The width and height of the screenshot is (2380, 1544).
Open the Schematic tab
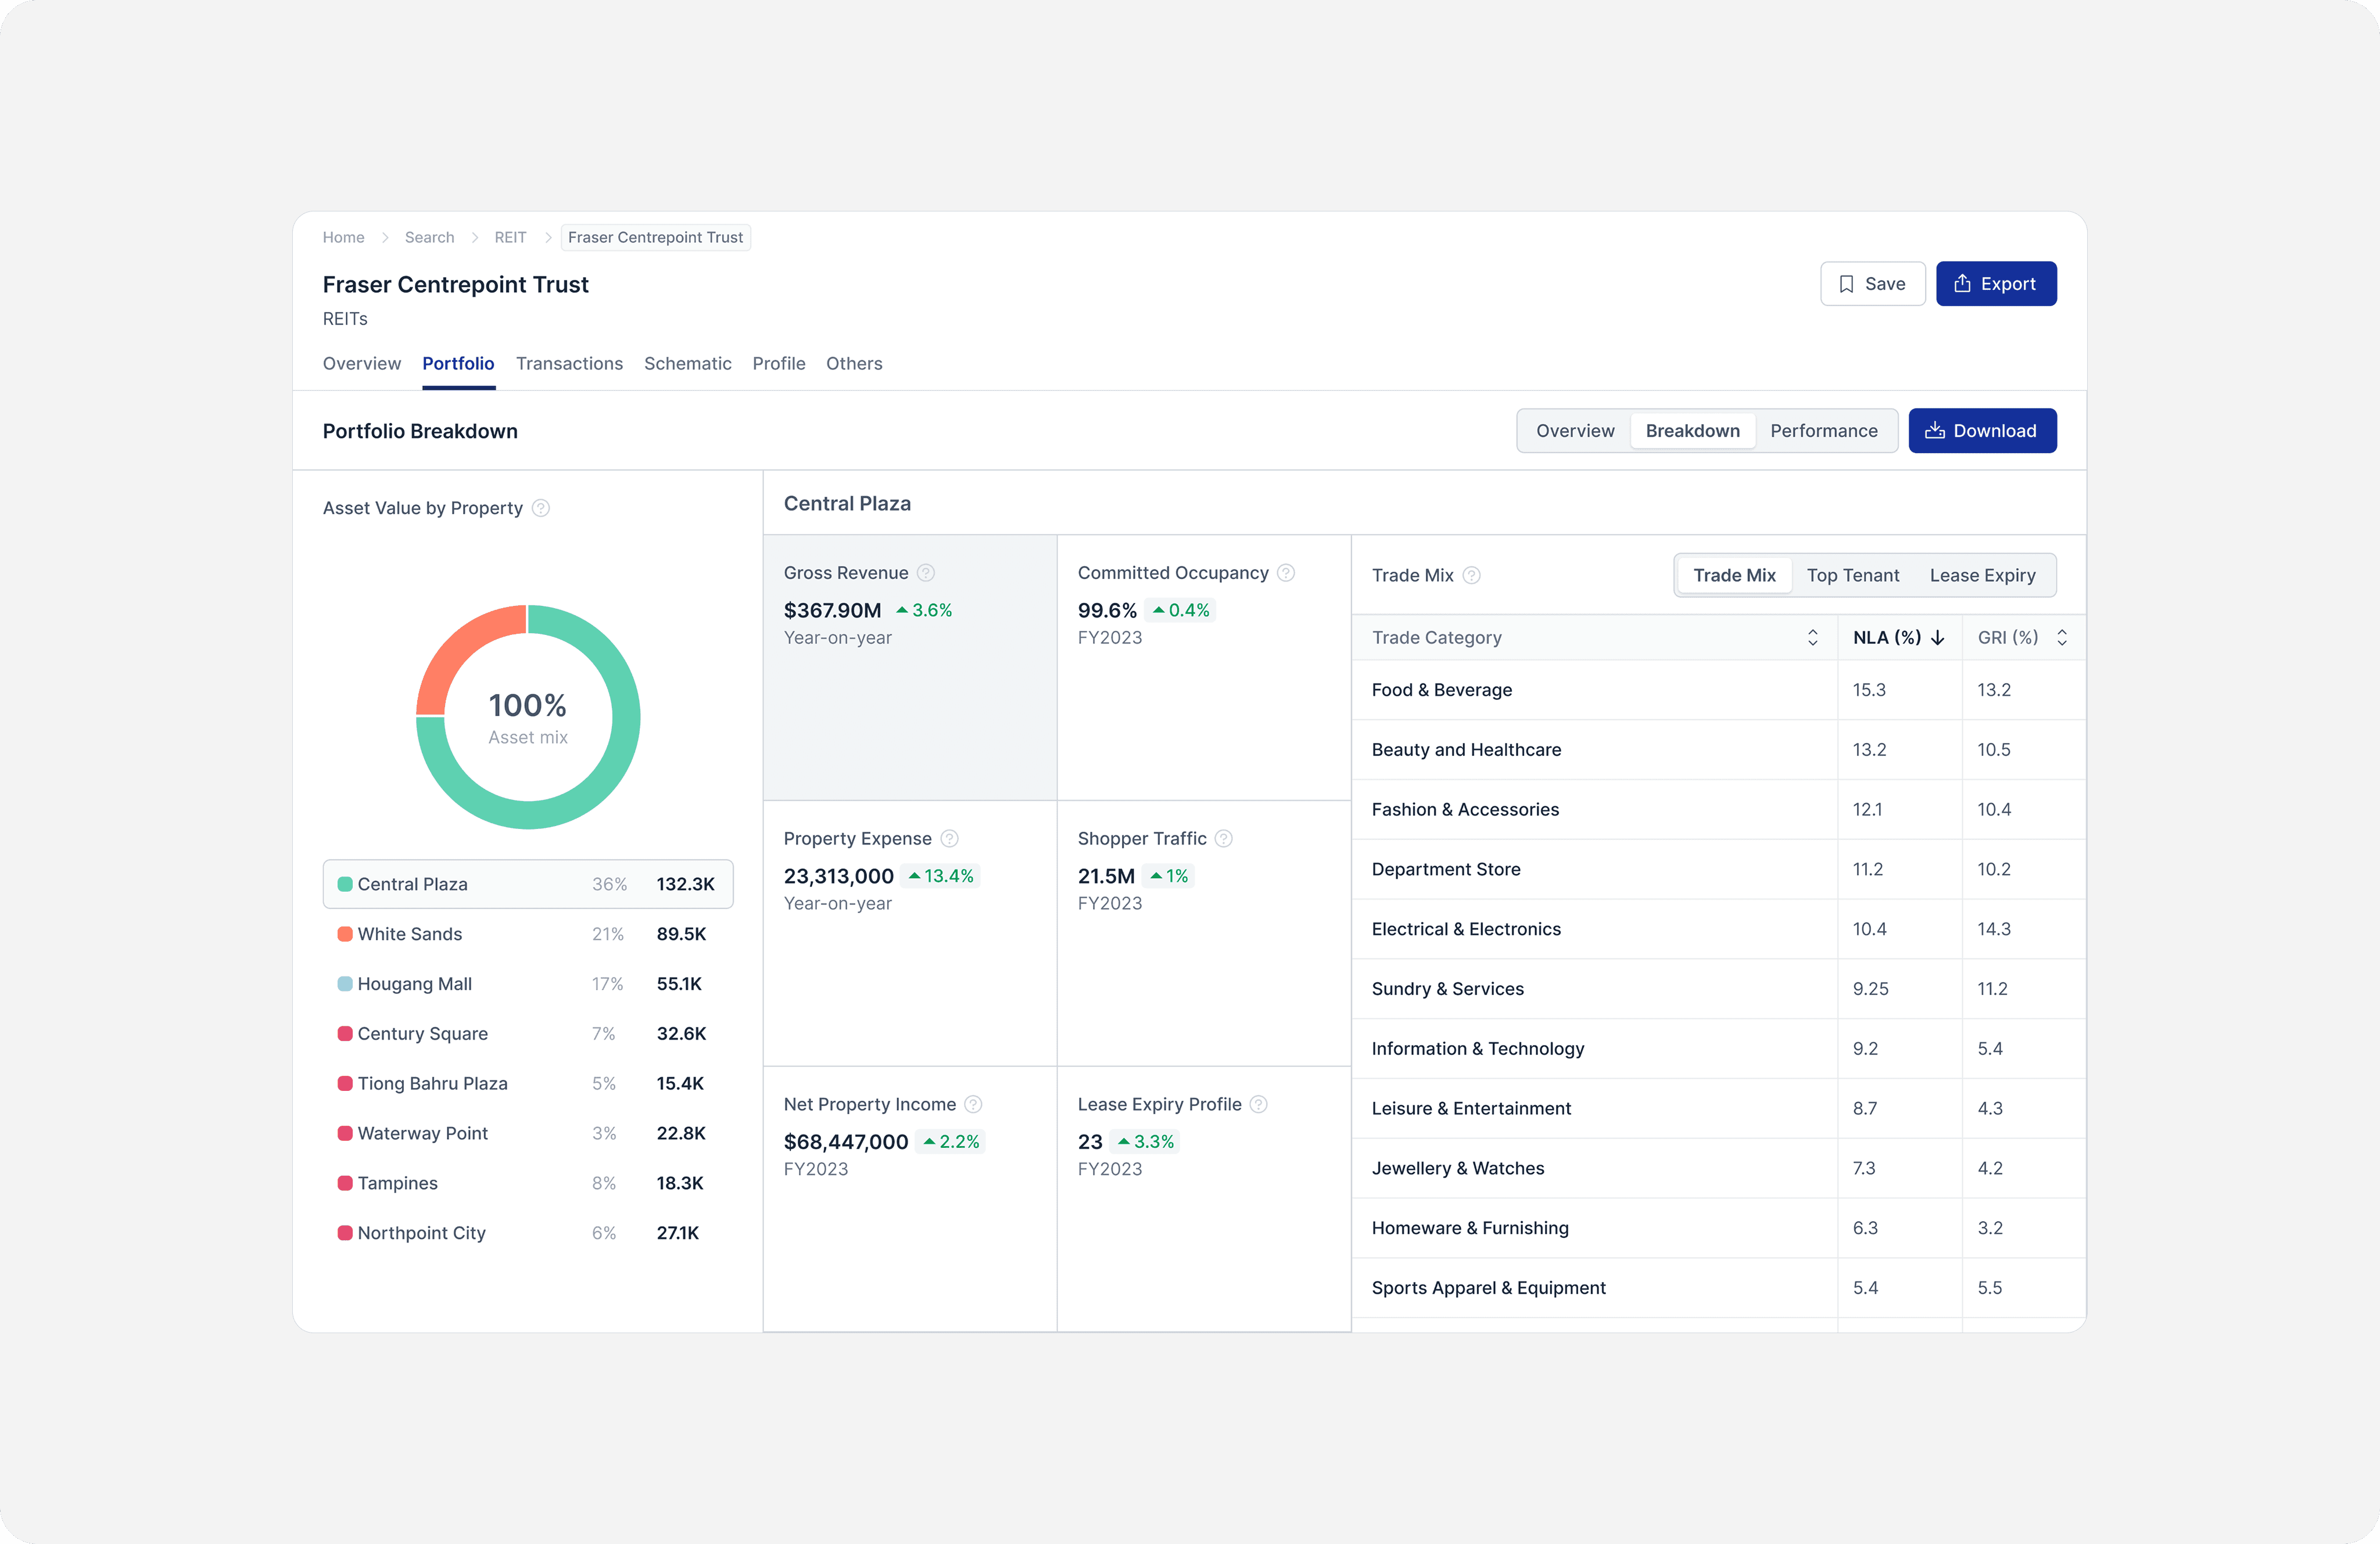click(x=687, y=364)
